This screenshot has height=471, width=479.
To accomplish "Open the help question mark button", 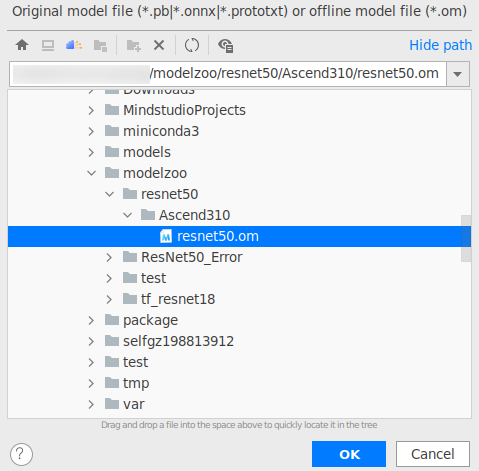I will [21, 454].
